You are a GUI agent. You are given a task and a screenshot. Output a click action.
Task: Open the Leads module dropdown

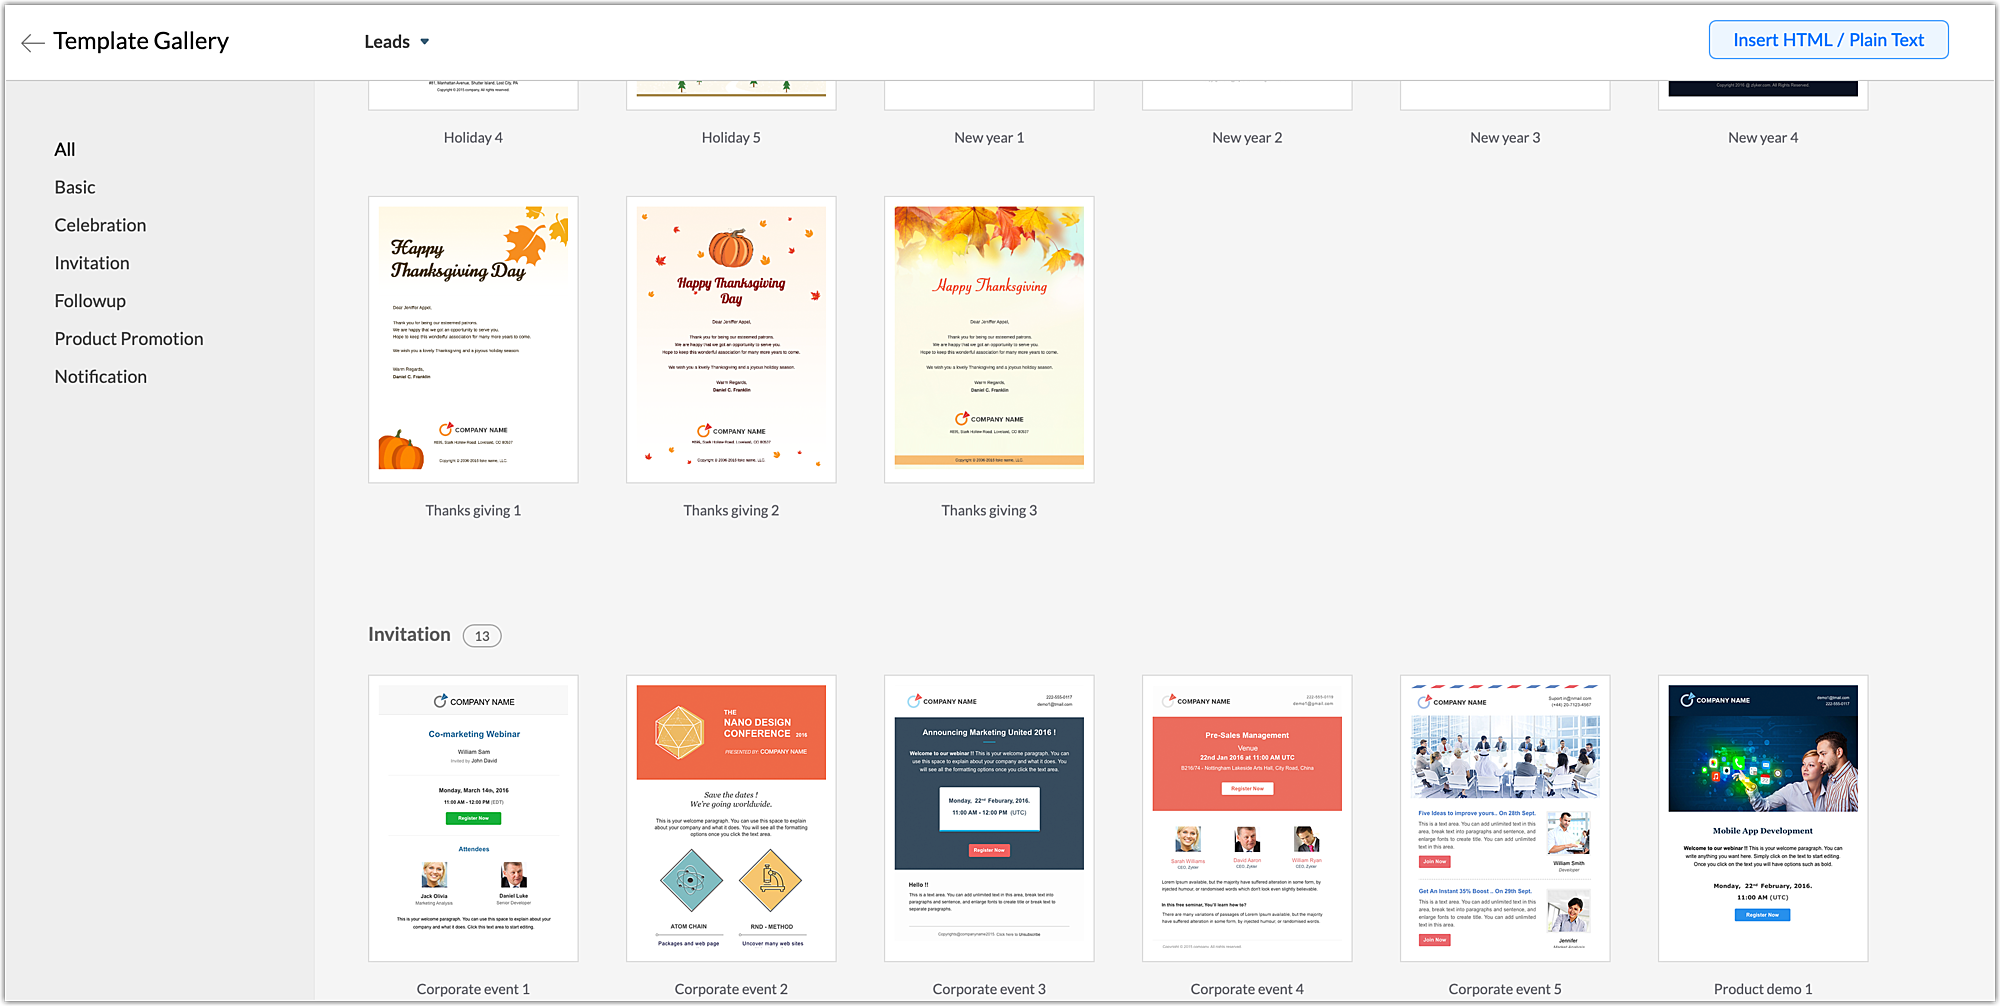(396, 42)
